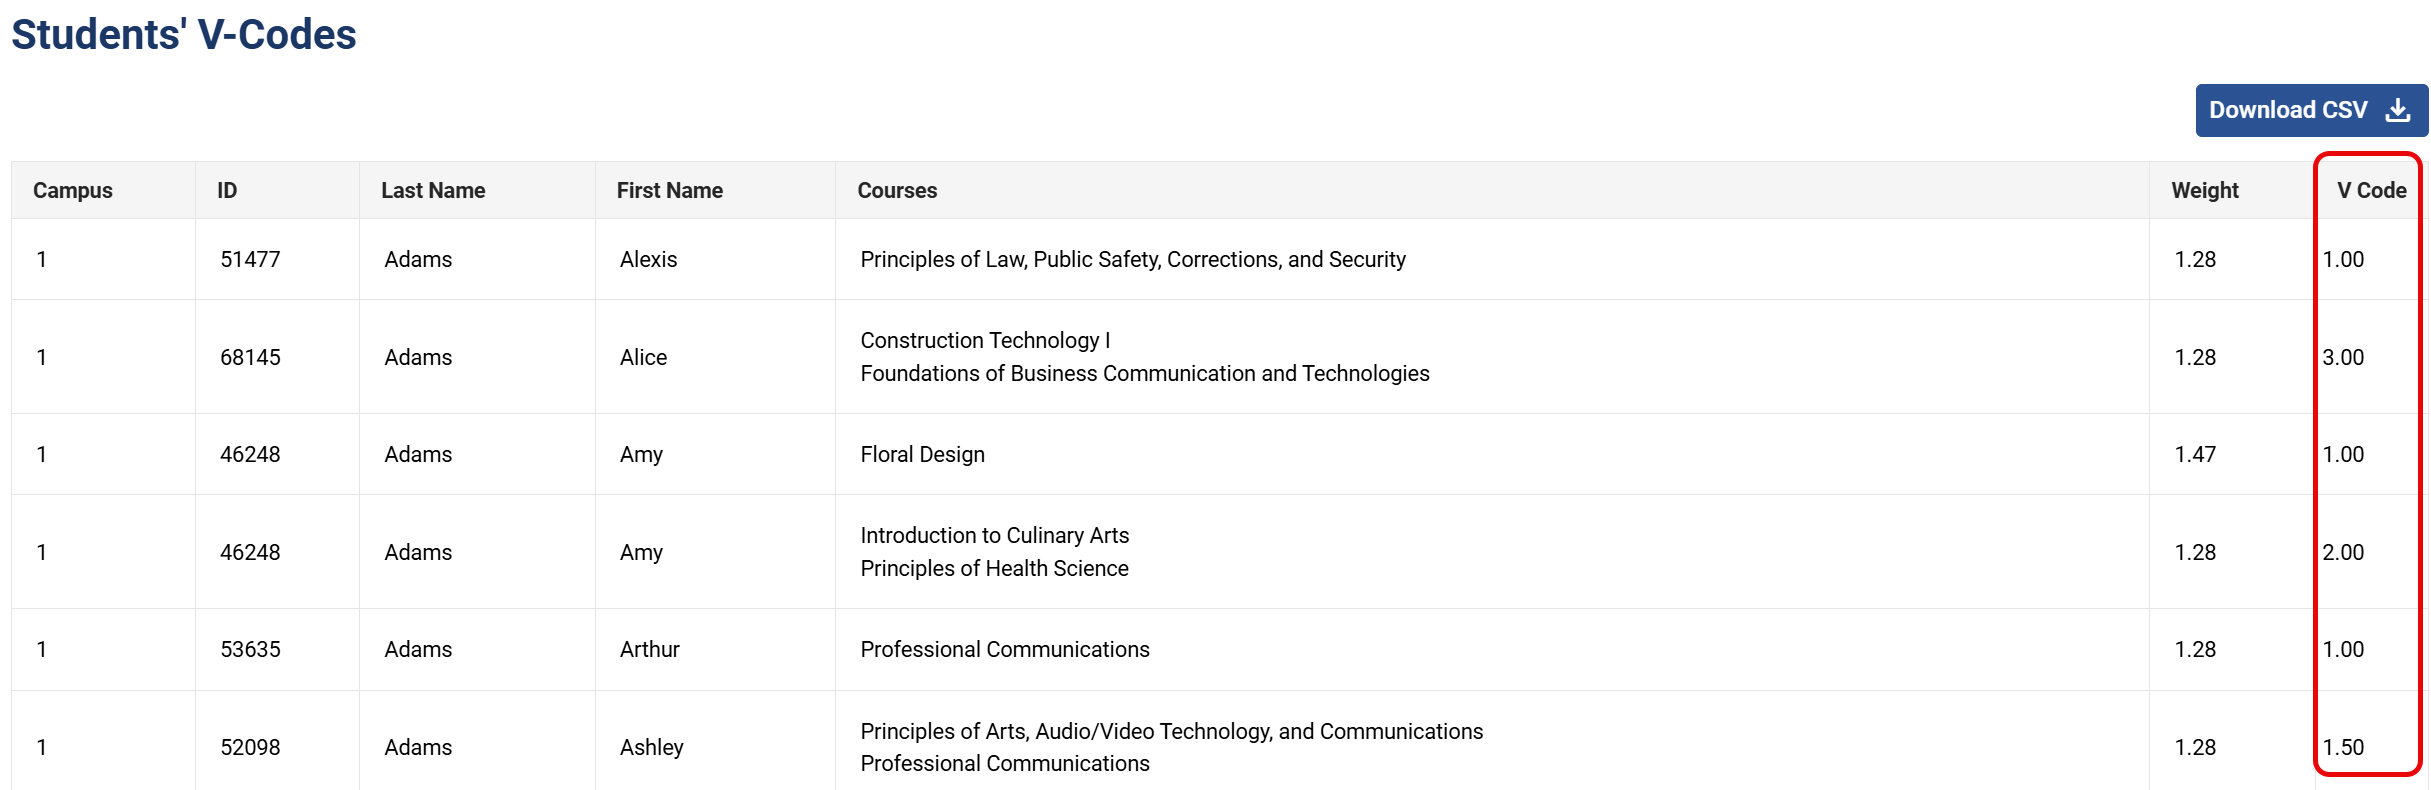The height and width of the screenshot is (790, 2431).
Task: Click the Weight column header
Action: 2205,190
